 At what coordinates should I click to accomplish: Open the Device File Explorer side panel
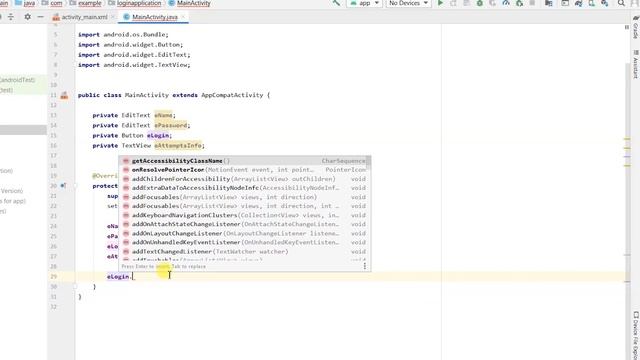pos(636,336)
